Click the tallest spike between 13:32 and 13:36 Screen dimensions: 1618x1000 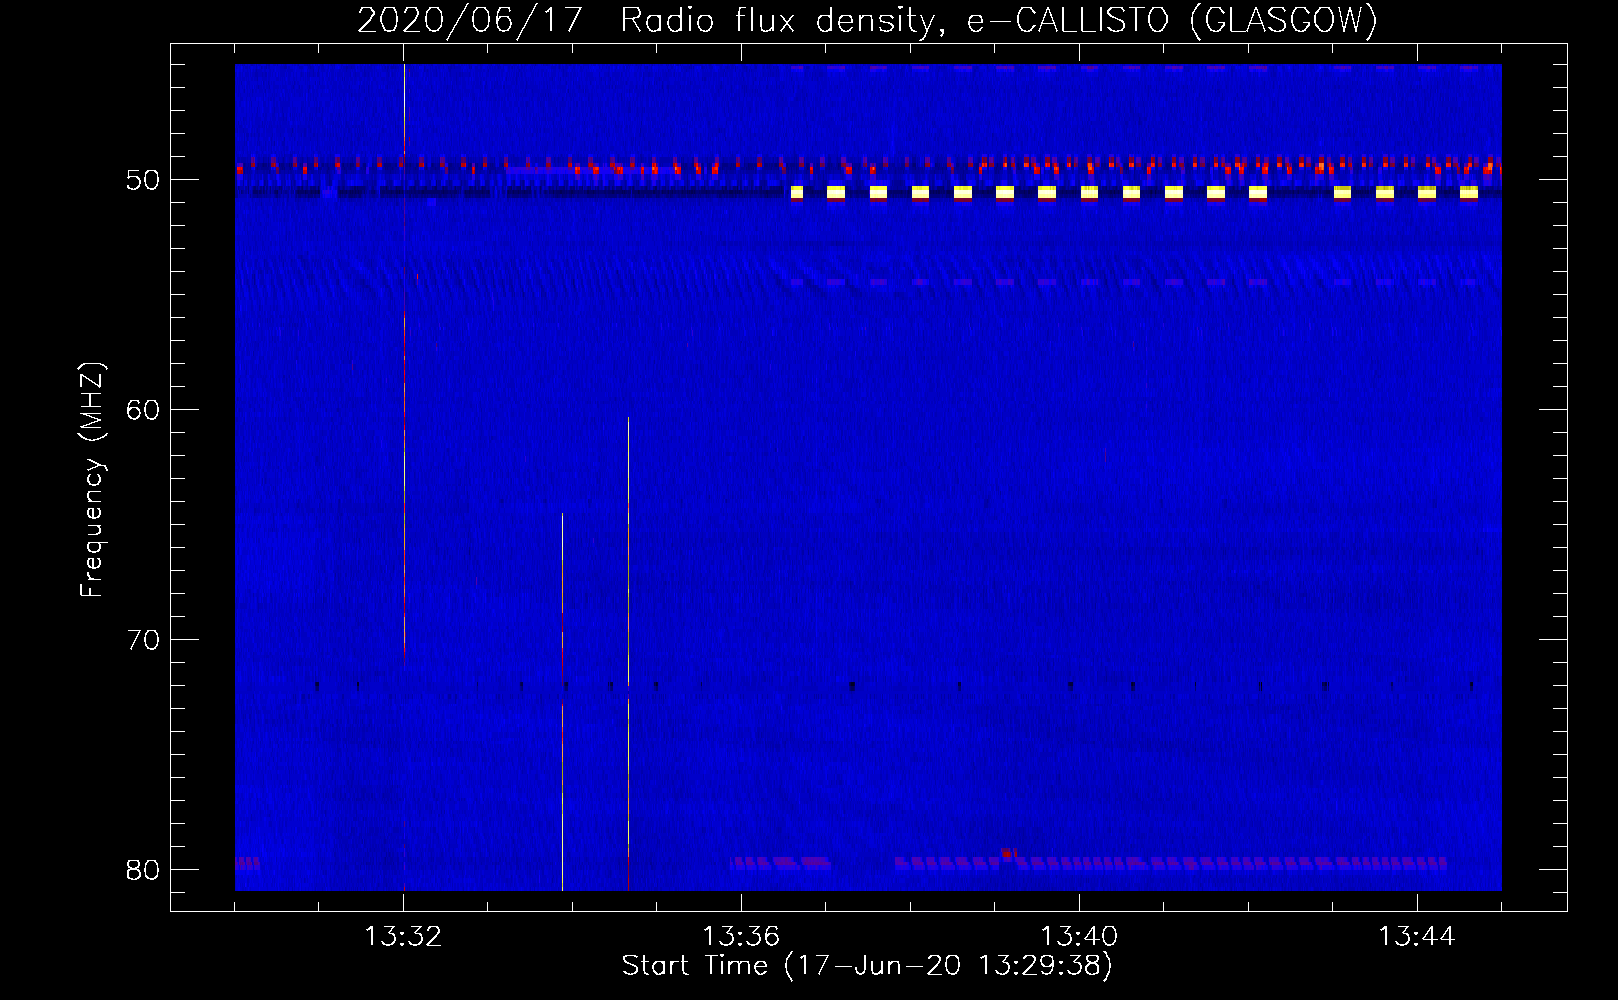click(x=628, y=654)
